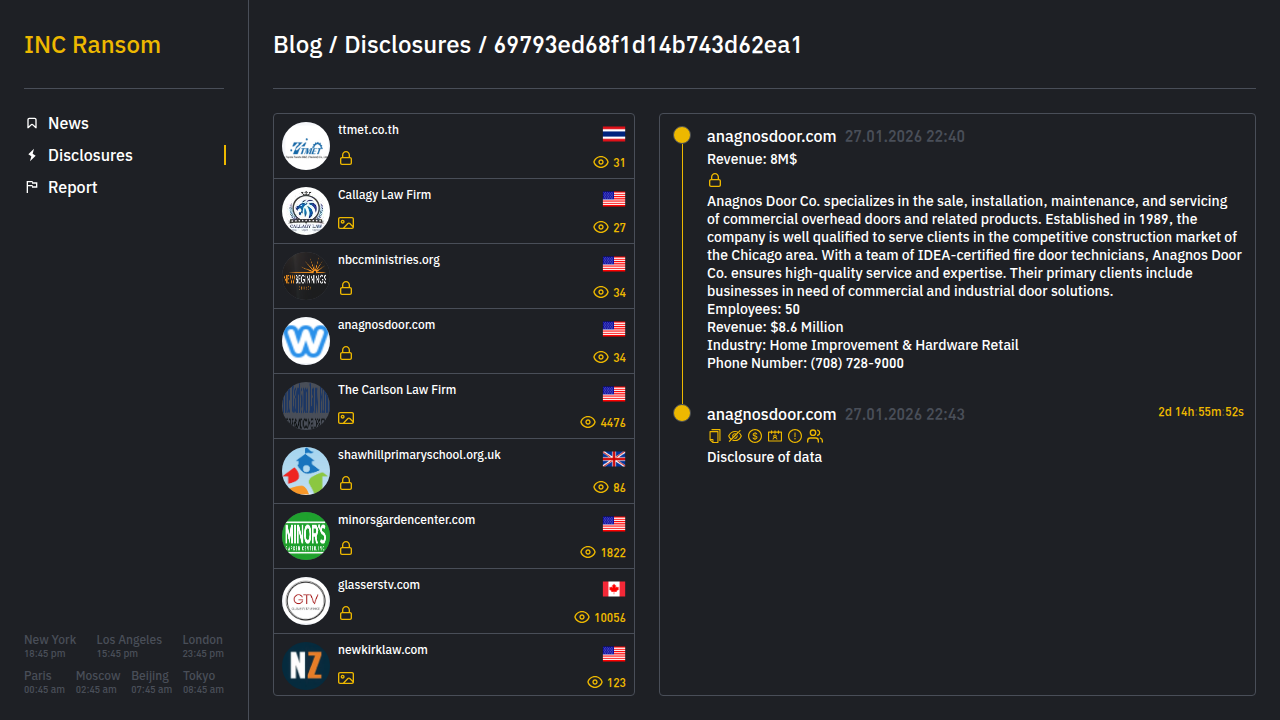Open the News menu item
Screen dimensions: 1280x720
click(68, 123)
